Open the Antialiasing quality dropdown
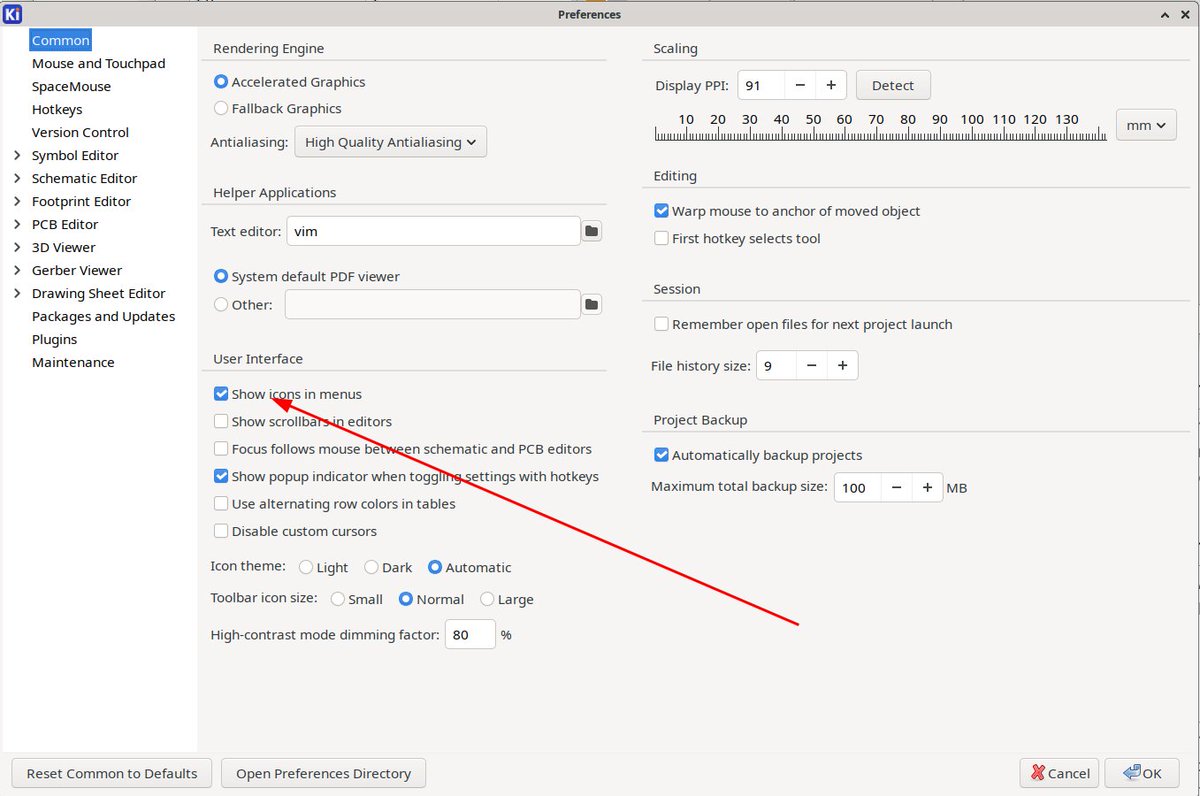The height and width of the screenshot is (796, 1200). 390,142
